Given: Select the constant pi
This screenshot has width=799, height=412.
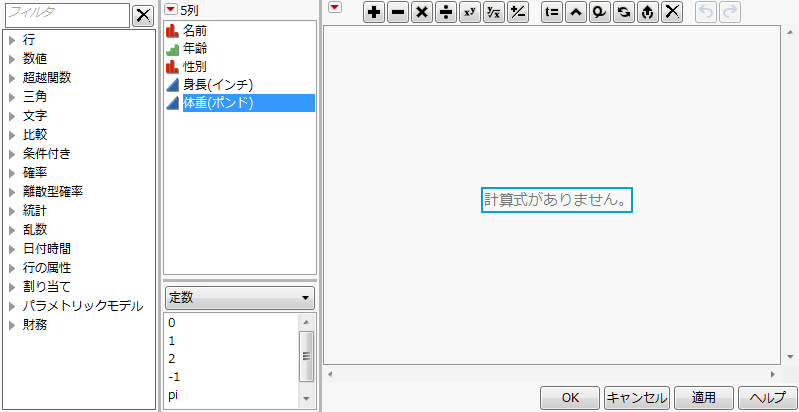Looking at the screenshot, I should (x=173, y=395).
